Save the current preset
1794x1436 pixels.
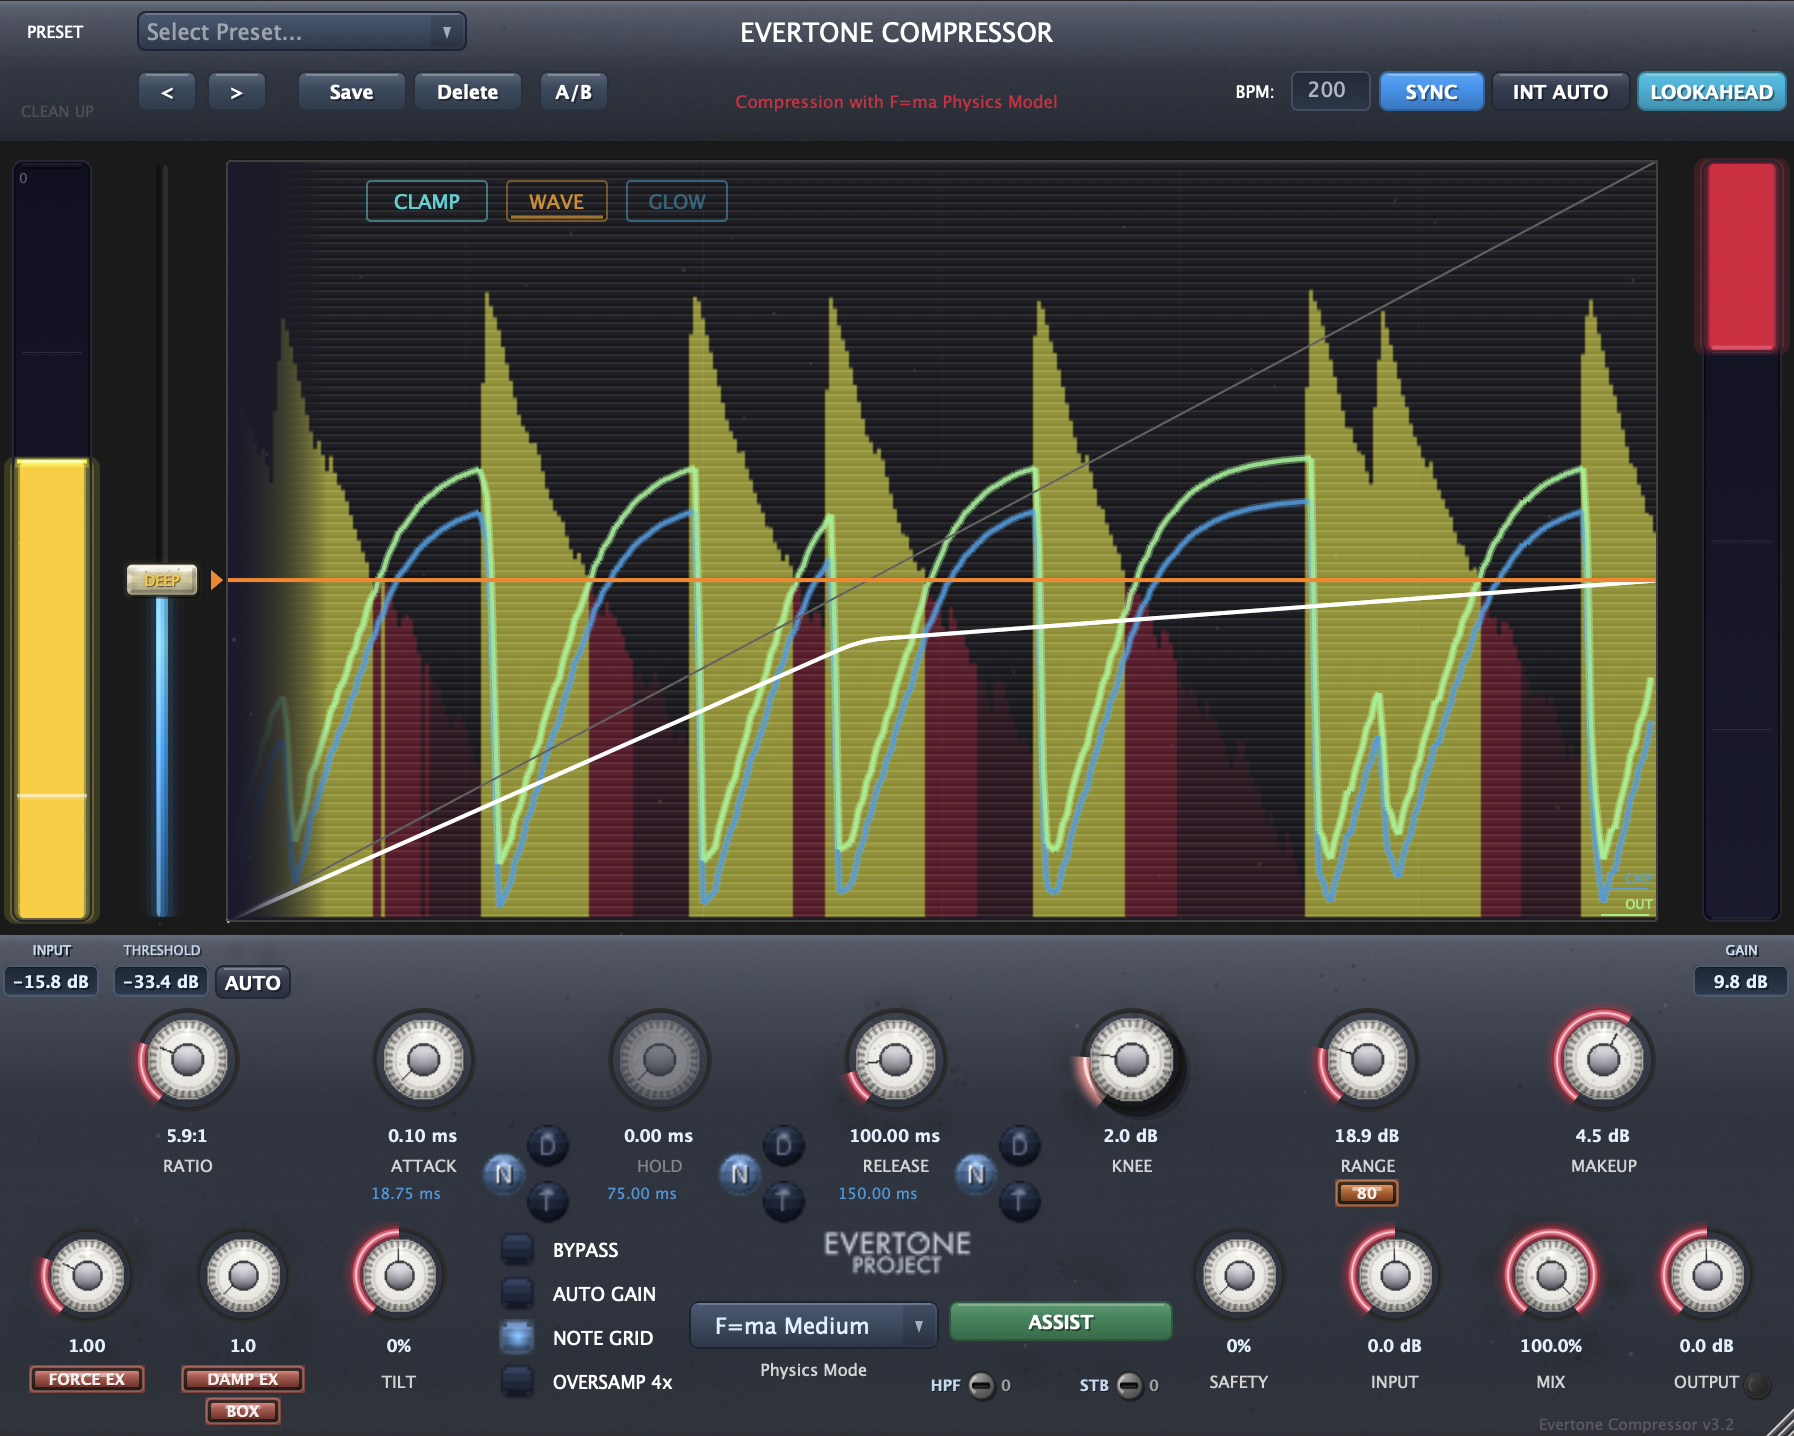(x=350, y=91)
